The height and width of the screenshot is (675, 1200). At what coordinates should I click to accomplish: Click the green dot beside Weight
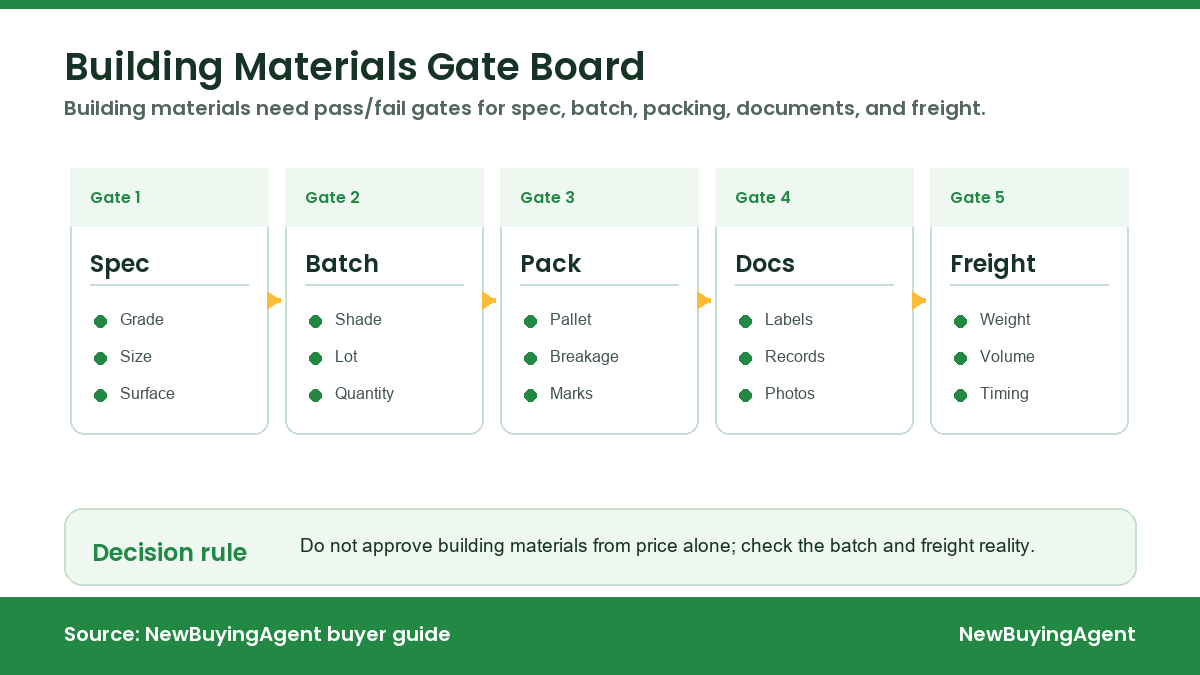coord(960,321)
